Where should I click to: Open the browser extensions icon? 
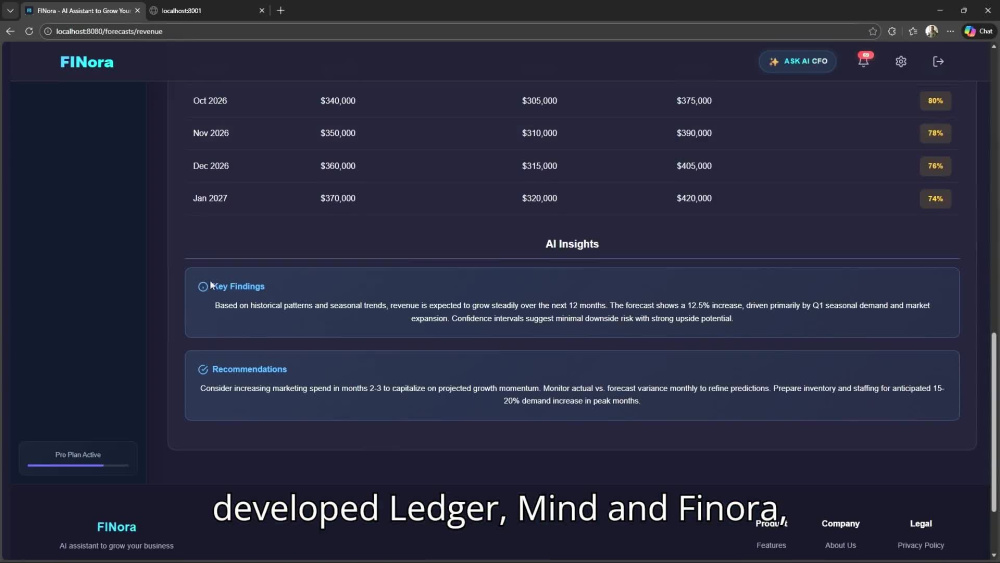[x=892, y=31]
